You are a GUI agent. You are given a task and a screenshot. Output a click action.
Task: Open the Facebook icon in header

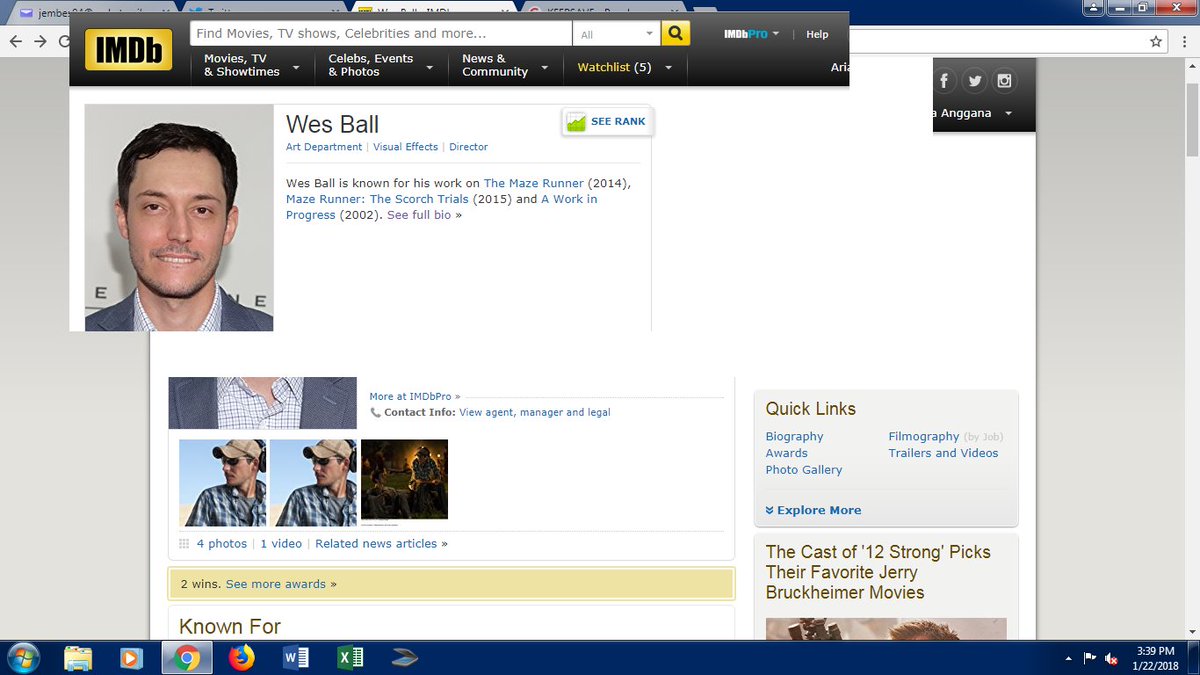943,82
